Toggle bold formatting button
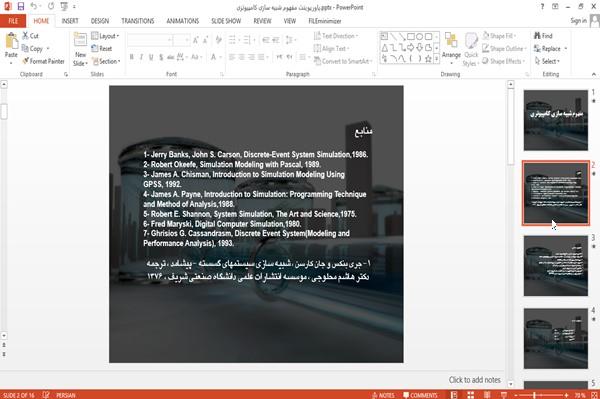 point(131,57)
